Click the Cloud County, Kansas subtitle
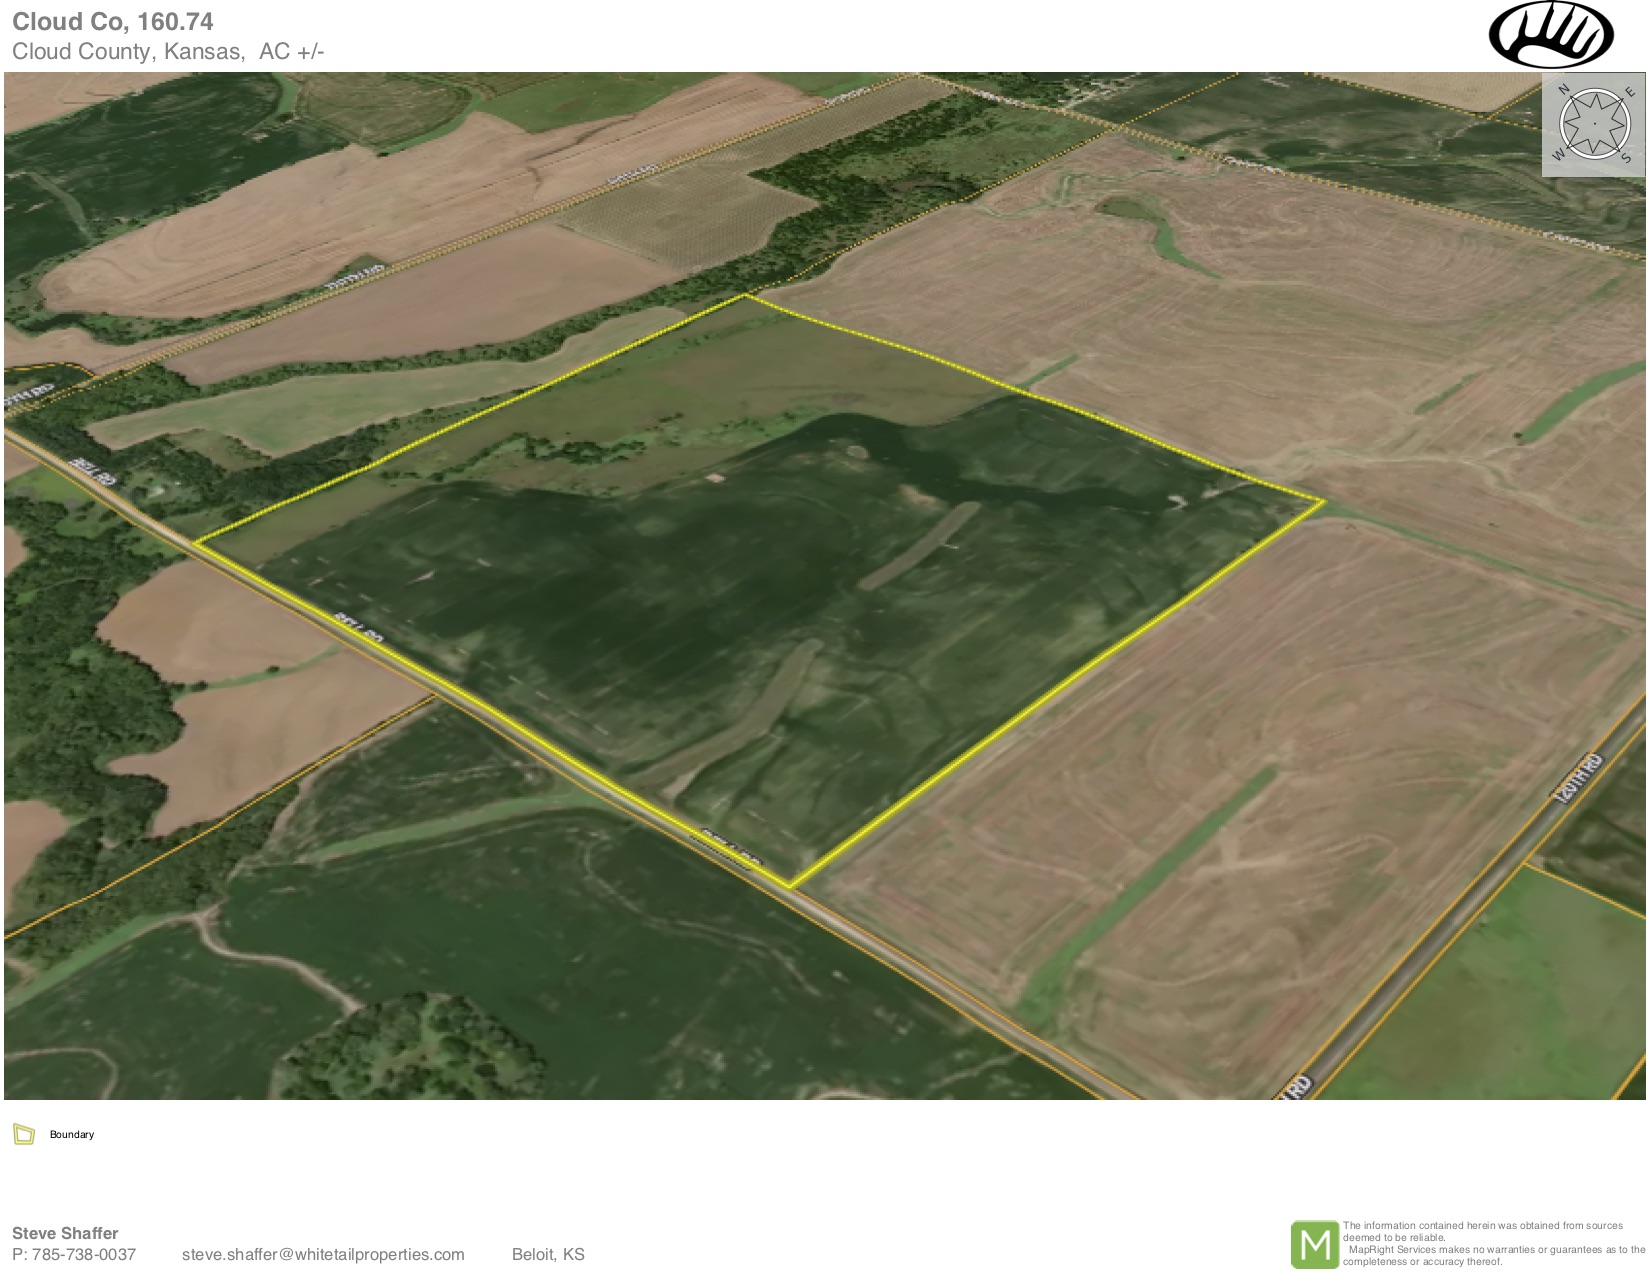Viewport: 1650px width, 1275px height. click(x=167, y=52)
